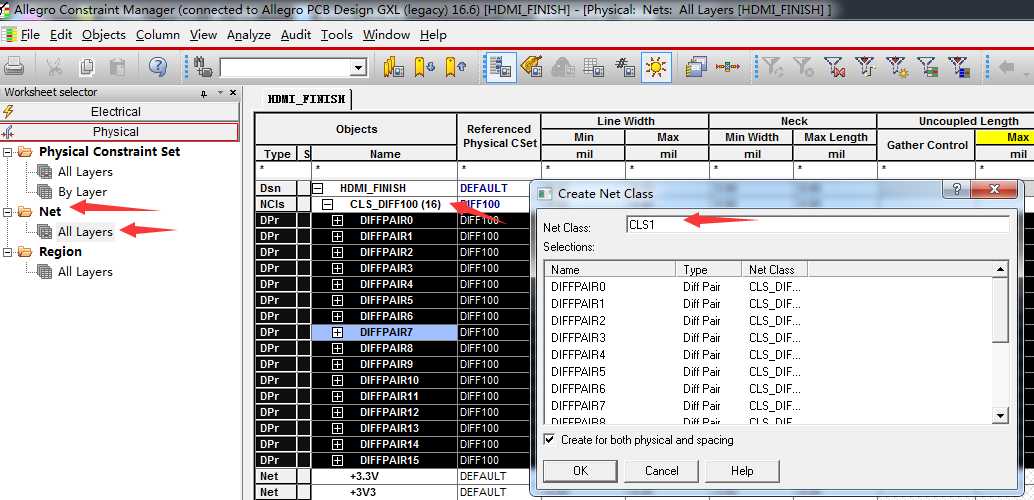This screenshot has height=500, width=1034.
Task: Open the Audit menu
Action: pyautogui.click(x=295, y=35)
